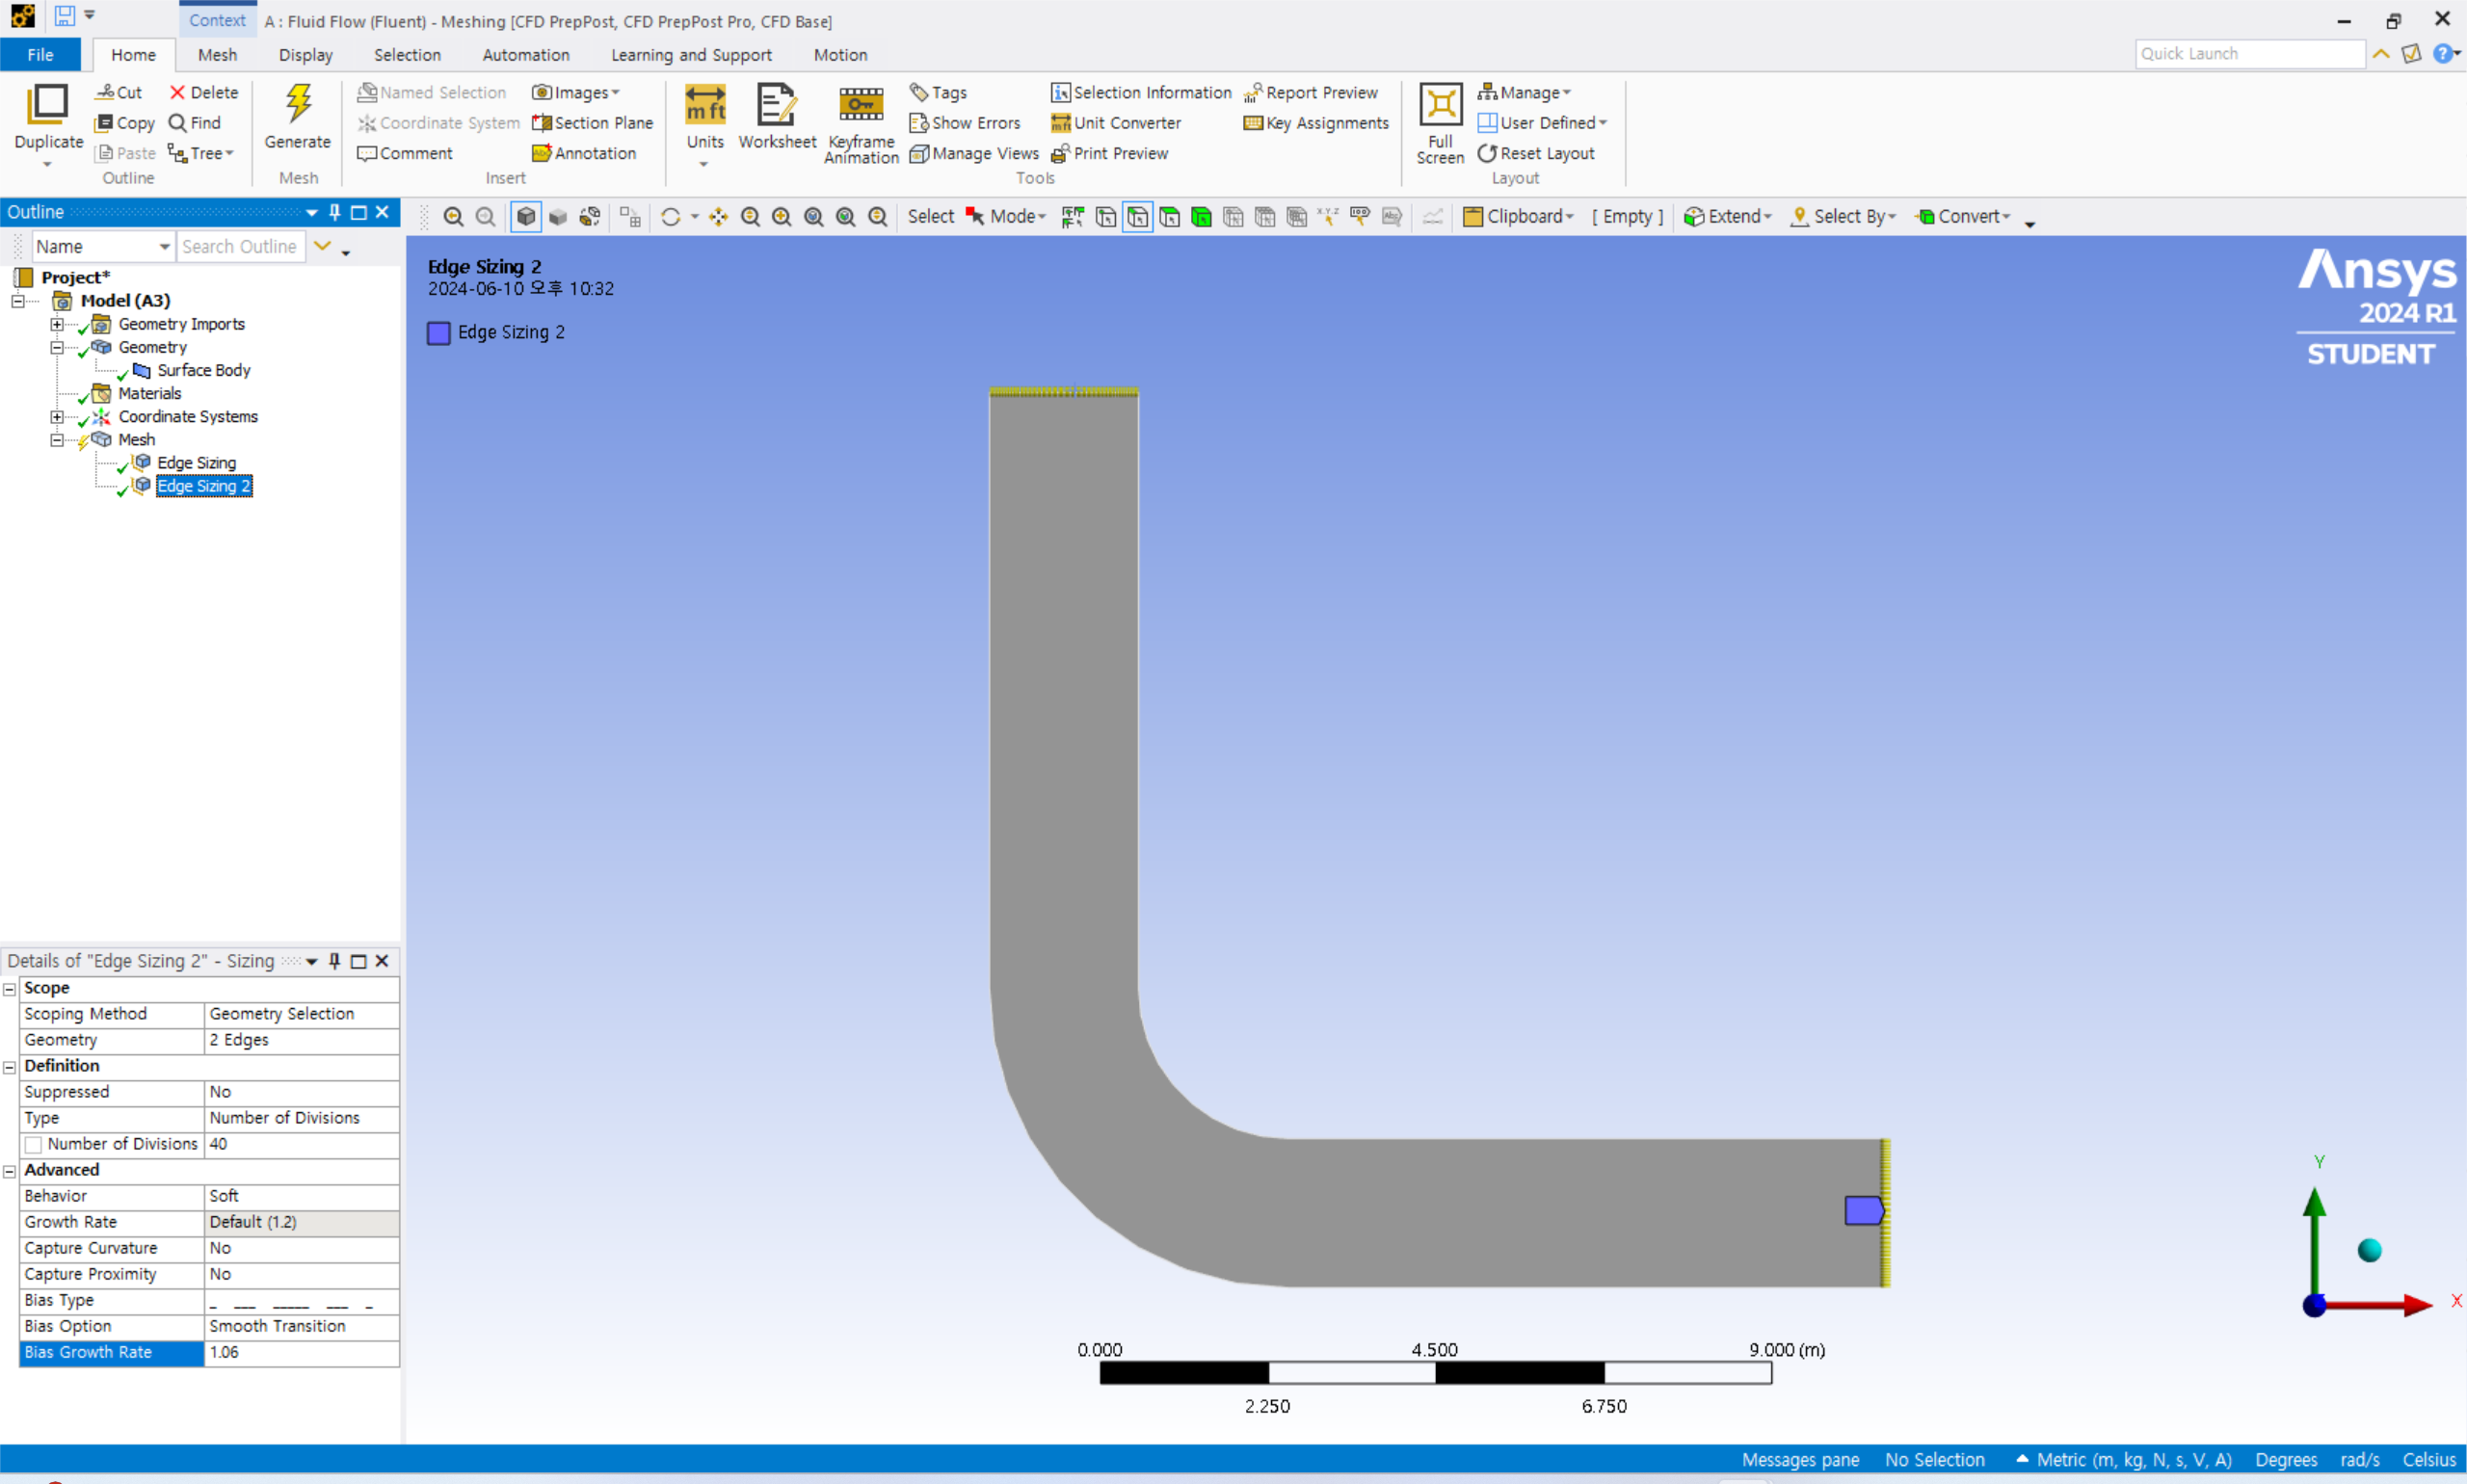The image size is (2467, 1484).
Task: Click the Generate mesh lightning icon
Action: [x=298, y=104]
